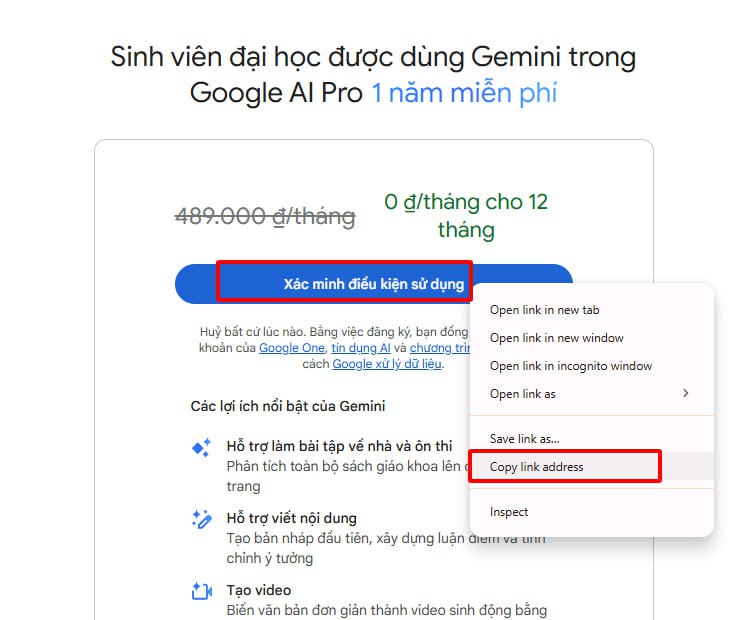Open the Google One link
The width and height of the screenshot is (756, 620).
pos(292,348)
